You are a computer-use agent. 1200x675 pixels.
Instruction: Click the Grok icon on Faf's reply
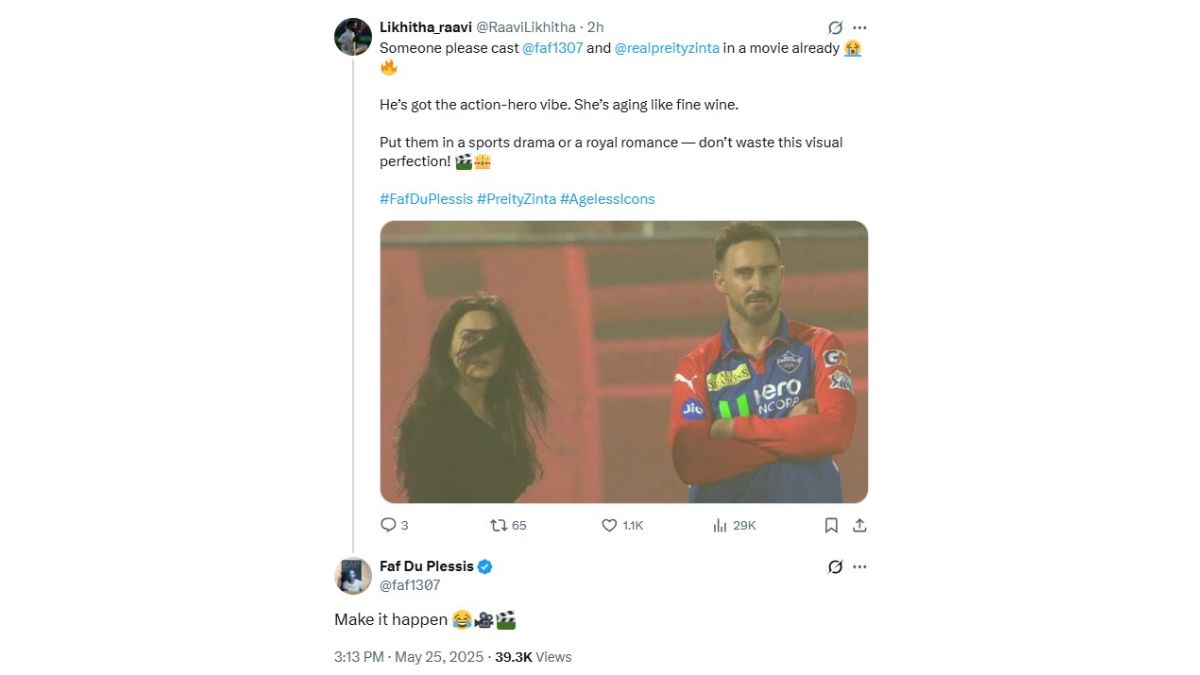tap(835, 567)
